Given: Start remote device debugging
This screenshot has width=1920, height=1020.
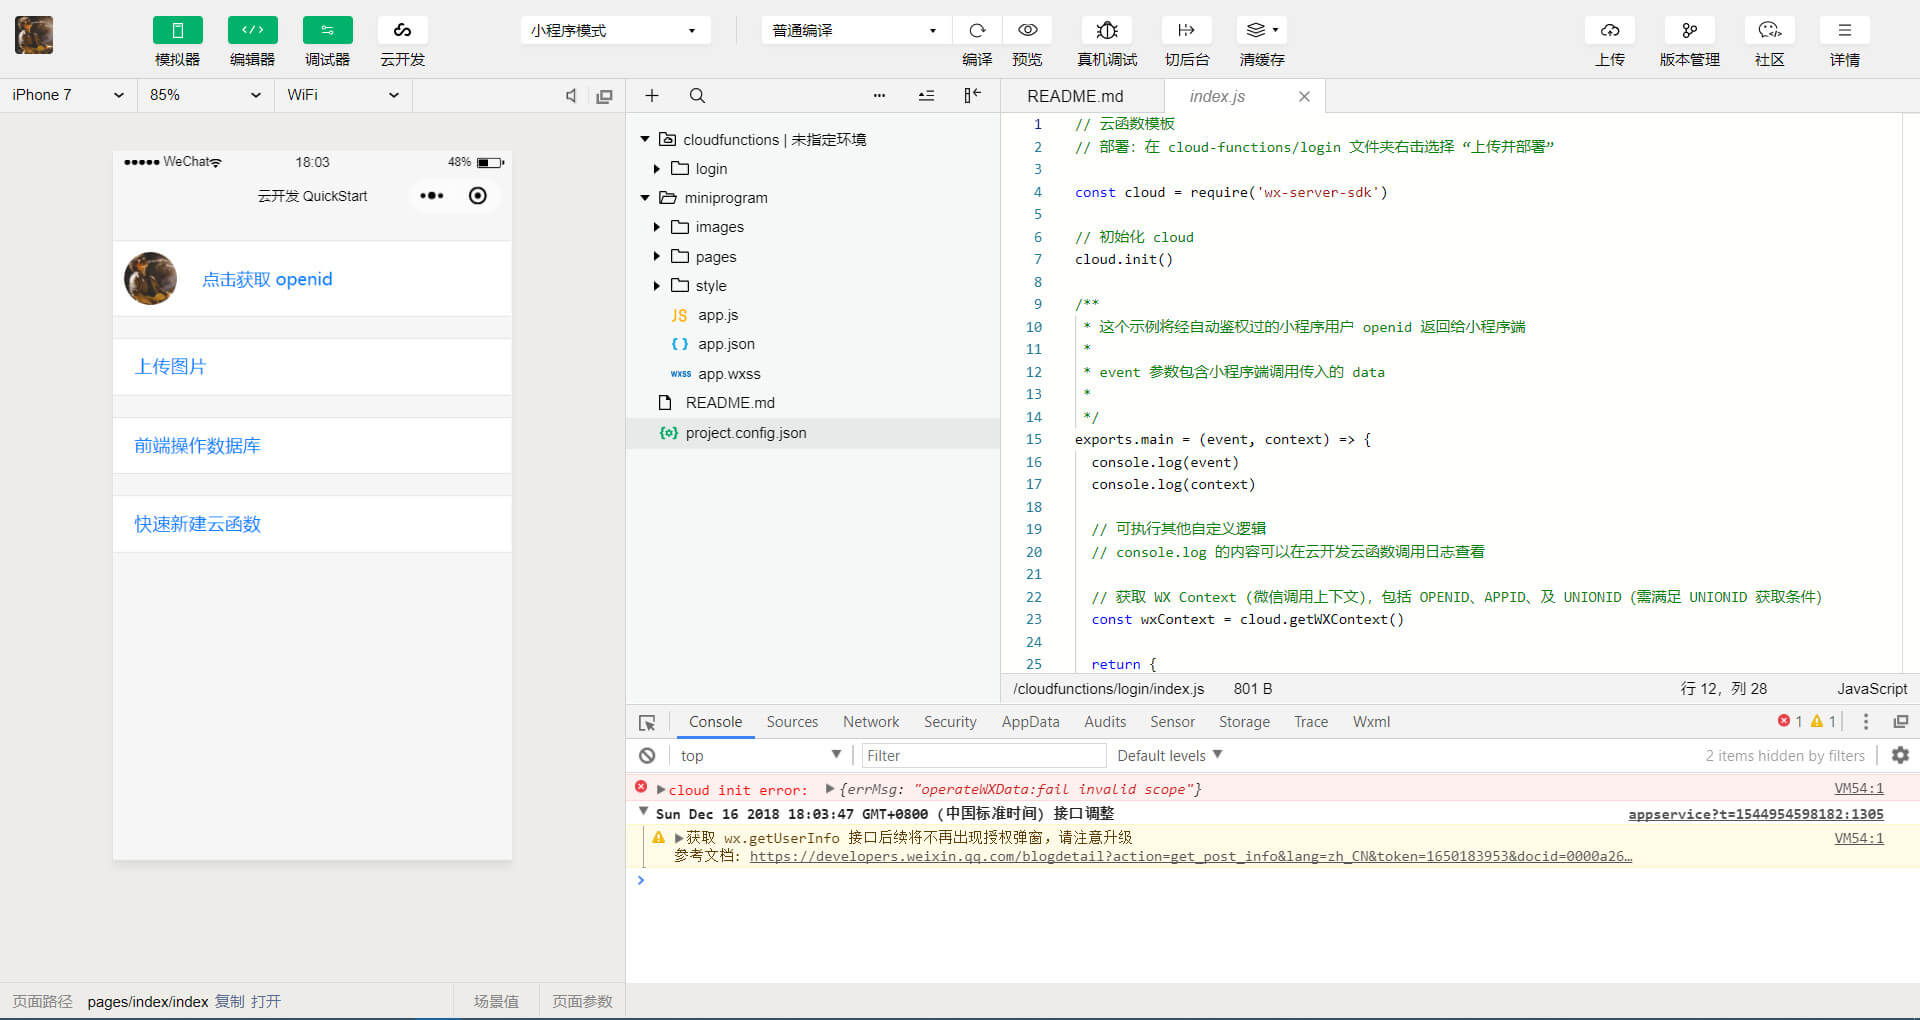Looking at the screenshot, I should (x=1107, y=31).
